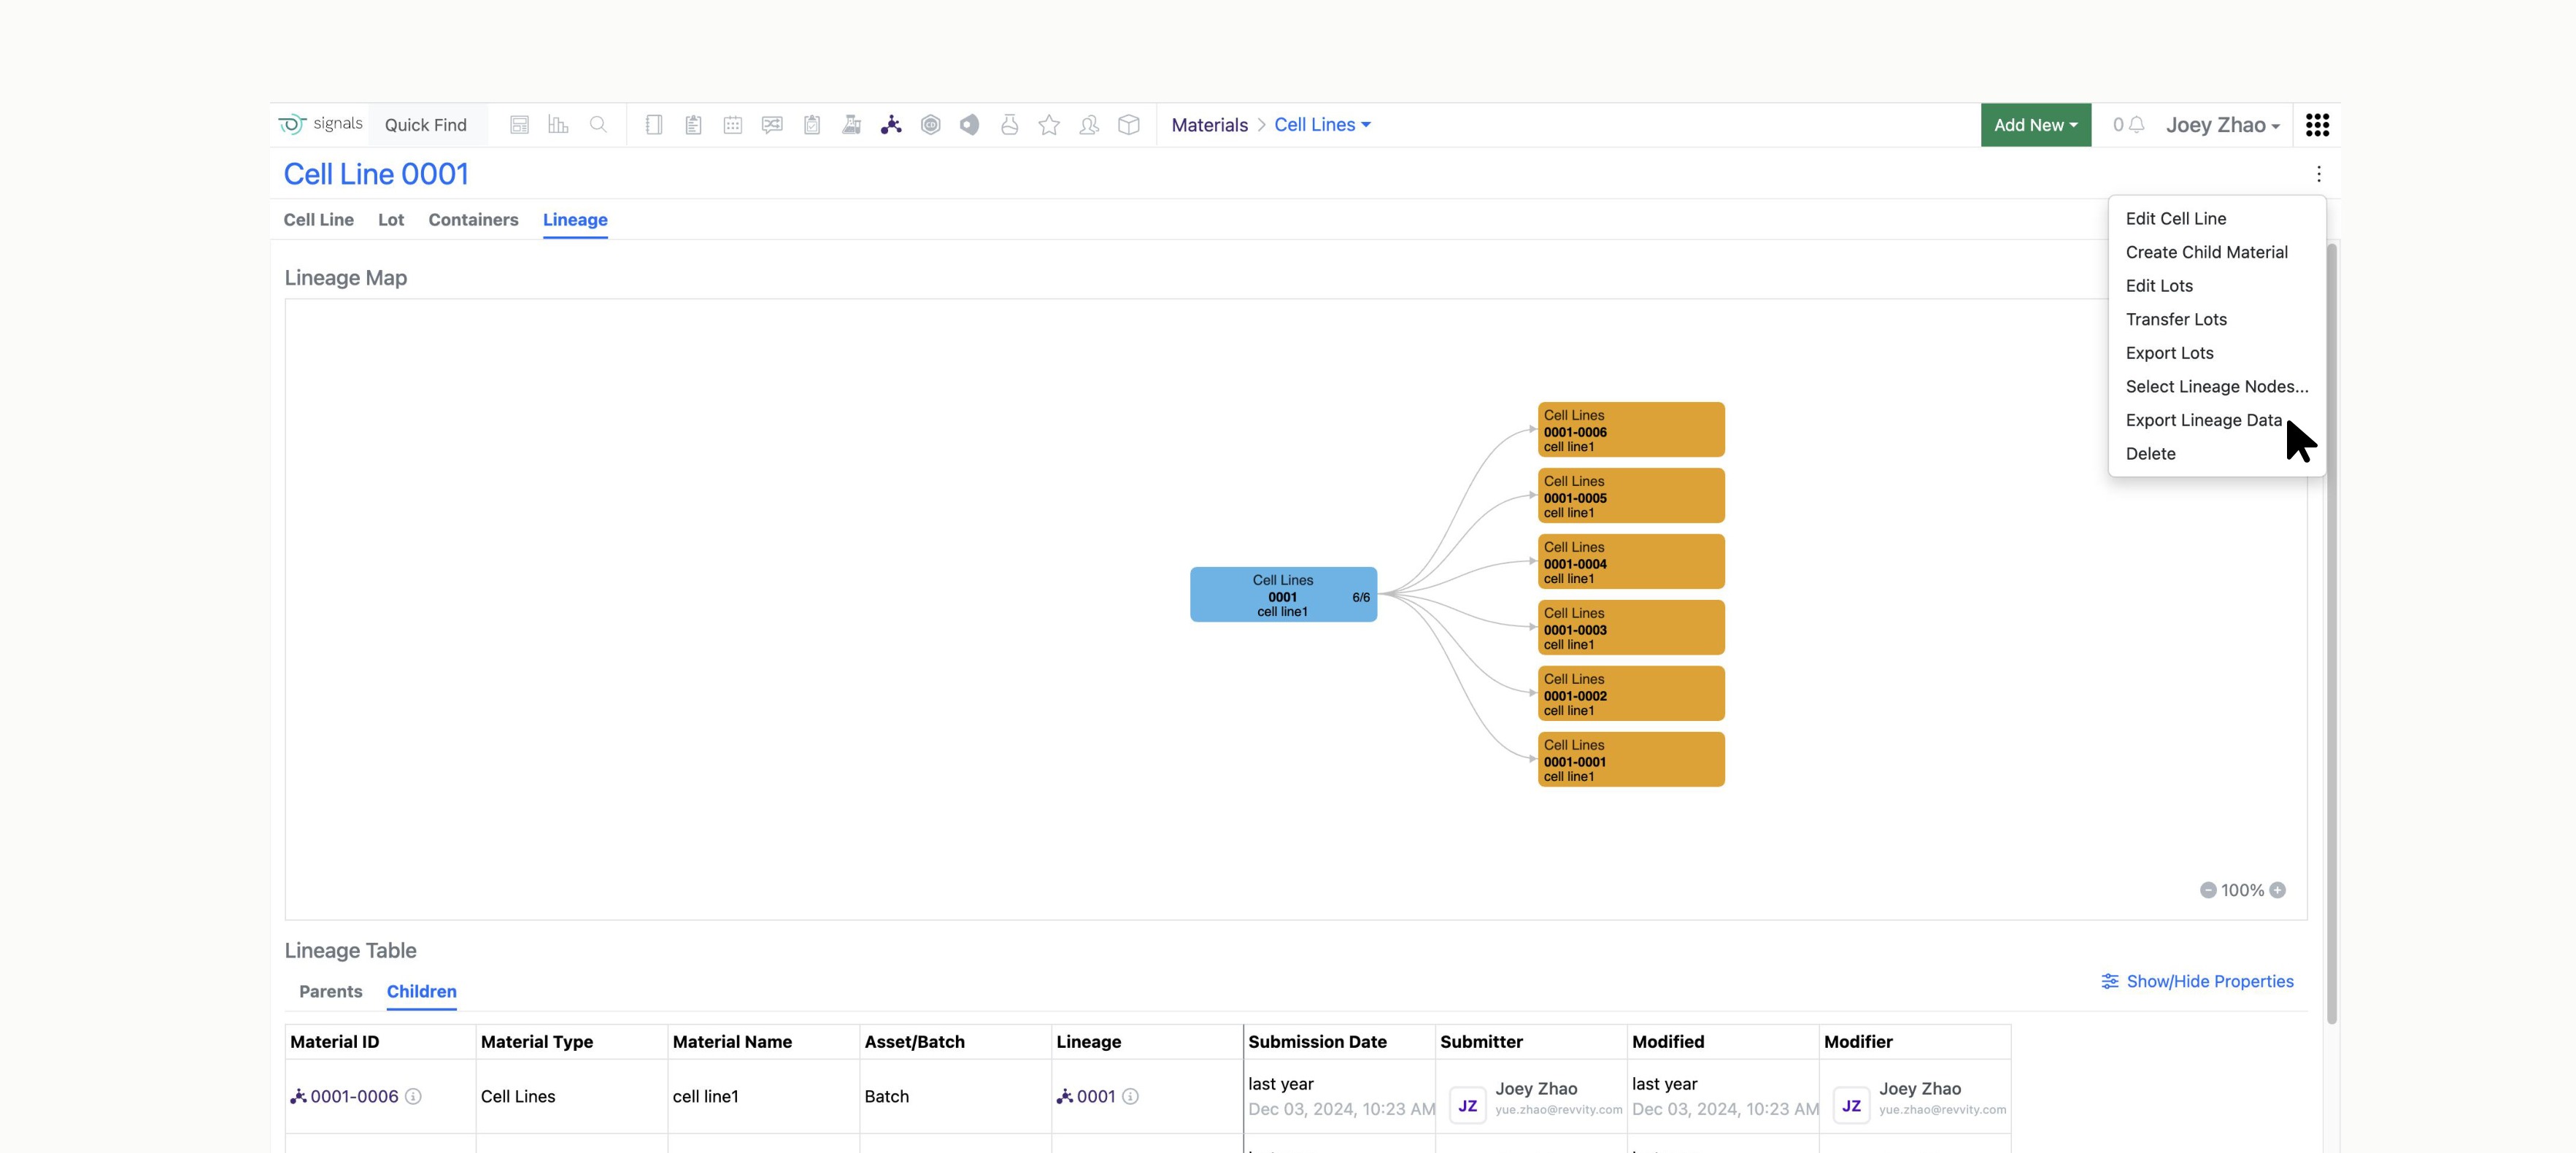The width and height of the screenshot is (2576, 1153).
Task: Switch to the Lot tab
Action: (391, 220)
